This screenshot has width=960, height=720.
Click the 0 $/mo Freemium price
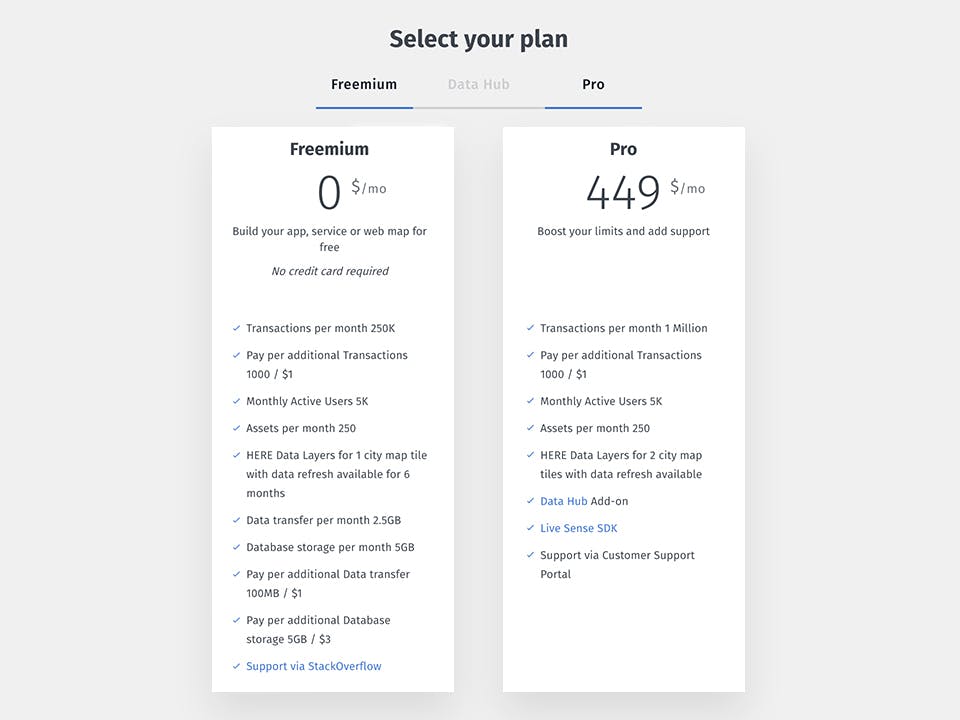click(352, 192)
